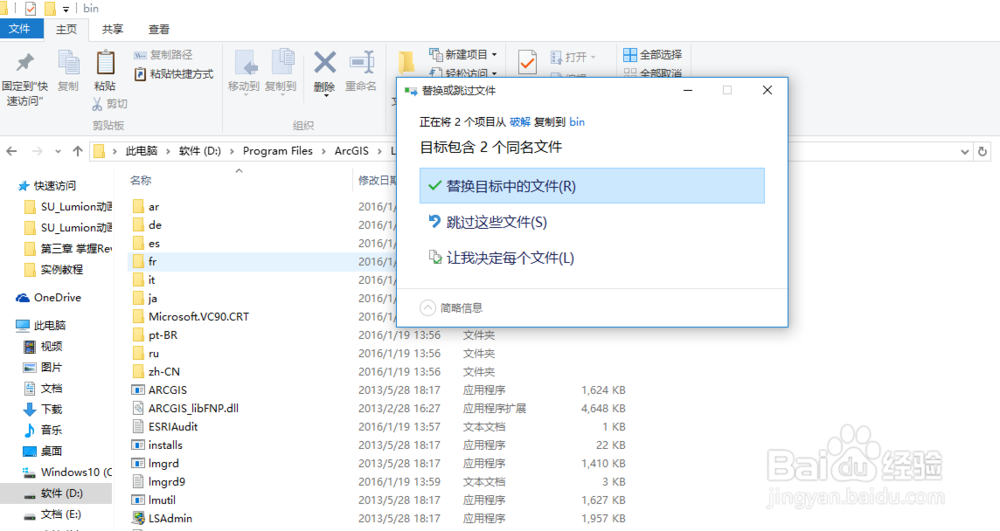Click the Copy to icon
This screenshot has height=531, width=1000.
coord(281,63)
